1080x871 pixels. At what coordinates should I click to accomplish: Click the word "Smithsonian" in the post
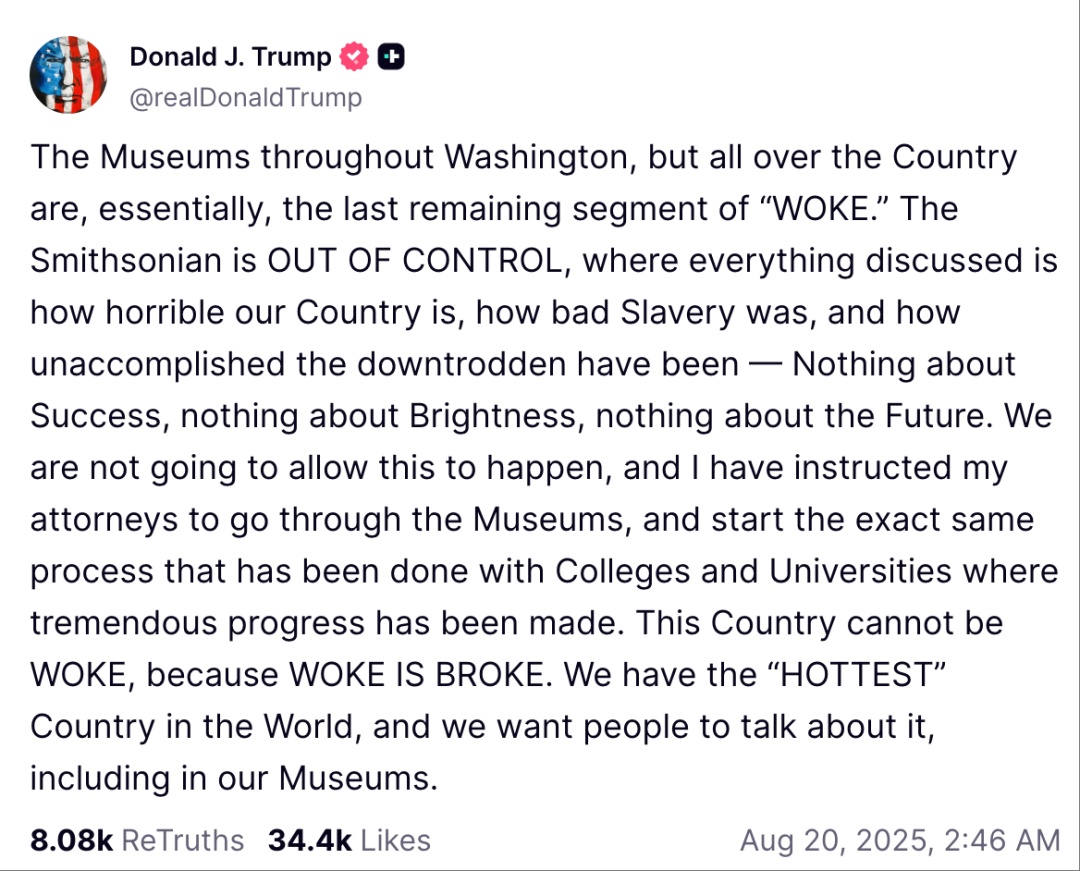pos(137,260)
